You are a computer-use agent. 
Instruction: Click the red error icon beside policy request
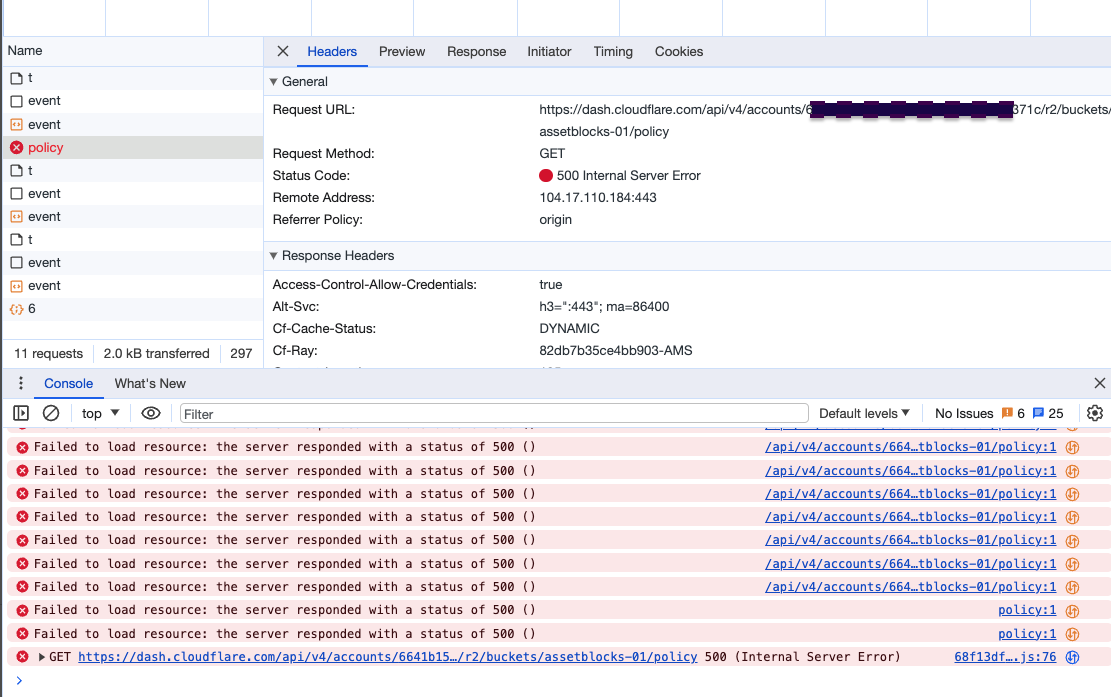[x=15, y=146]
